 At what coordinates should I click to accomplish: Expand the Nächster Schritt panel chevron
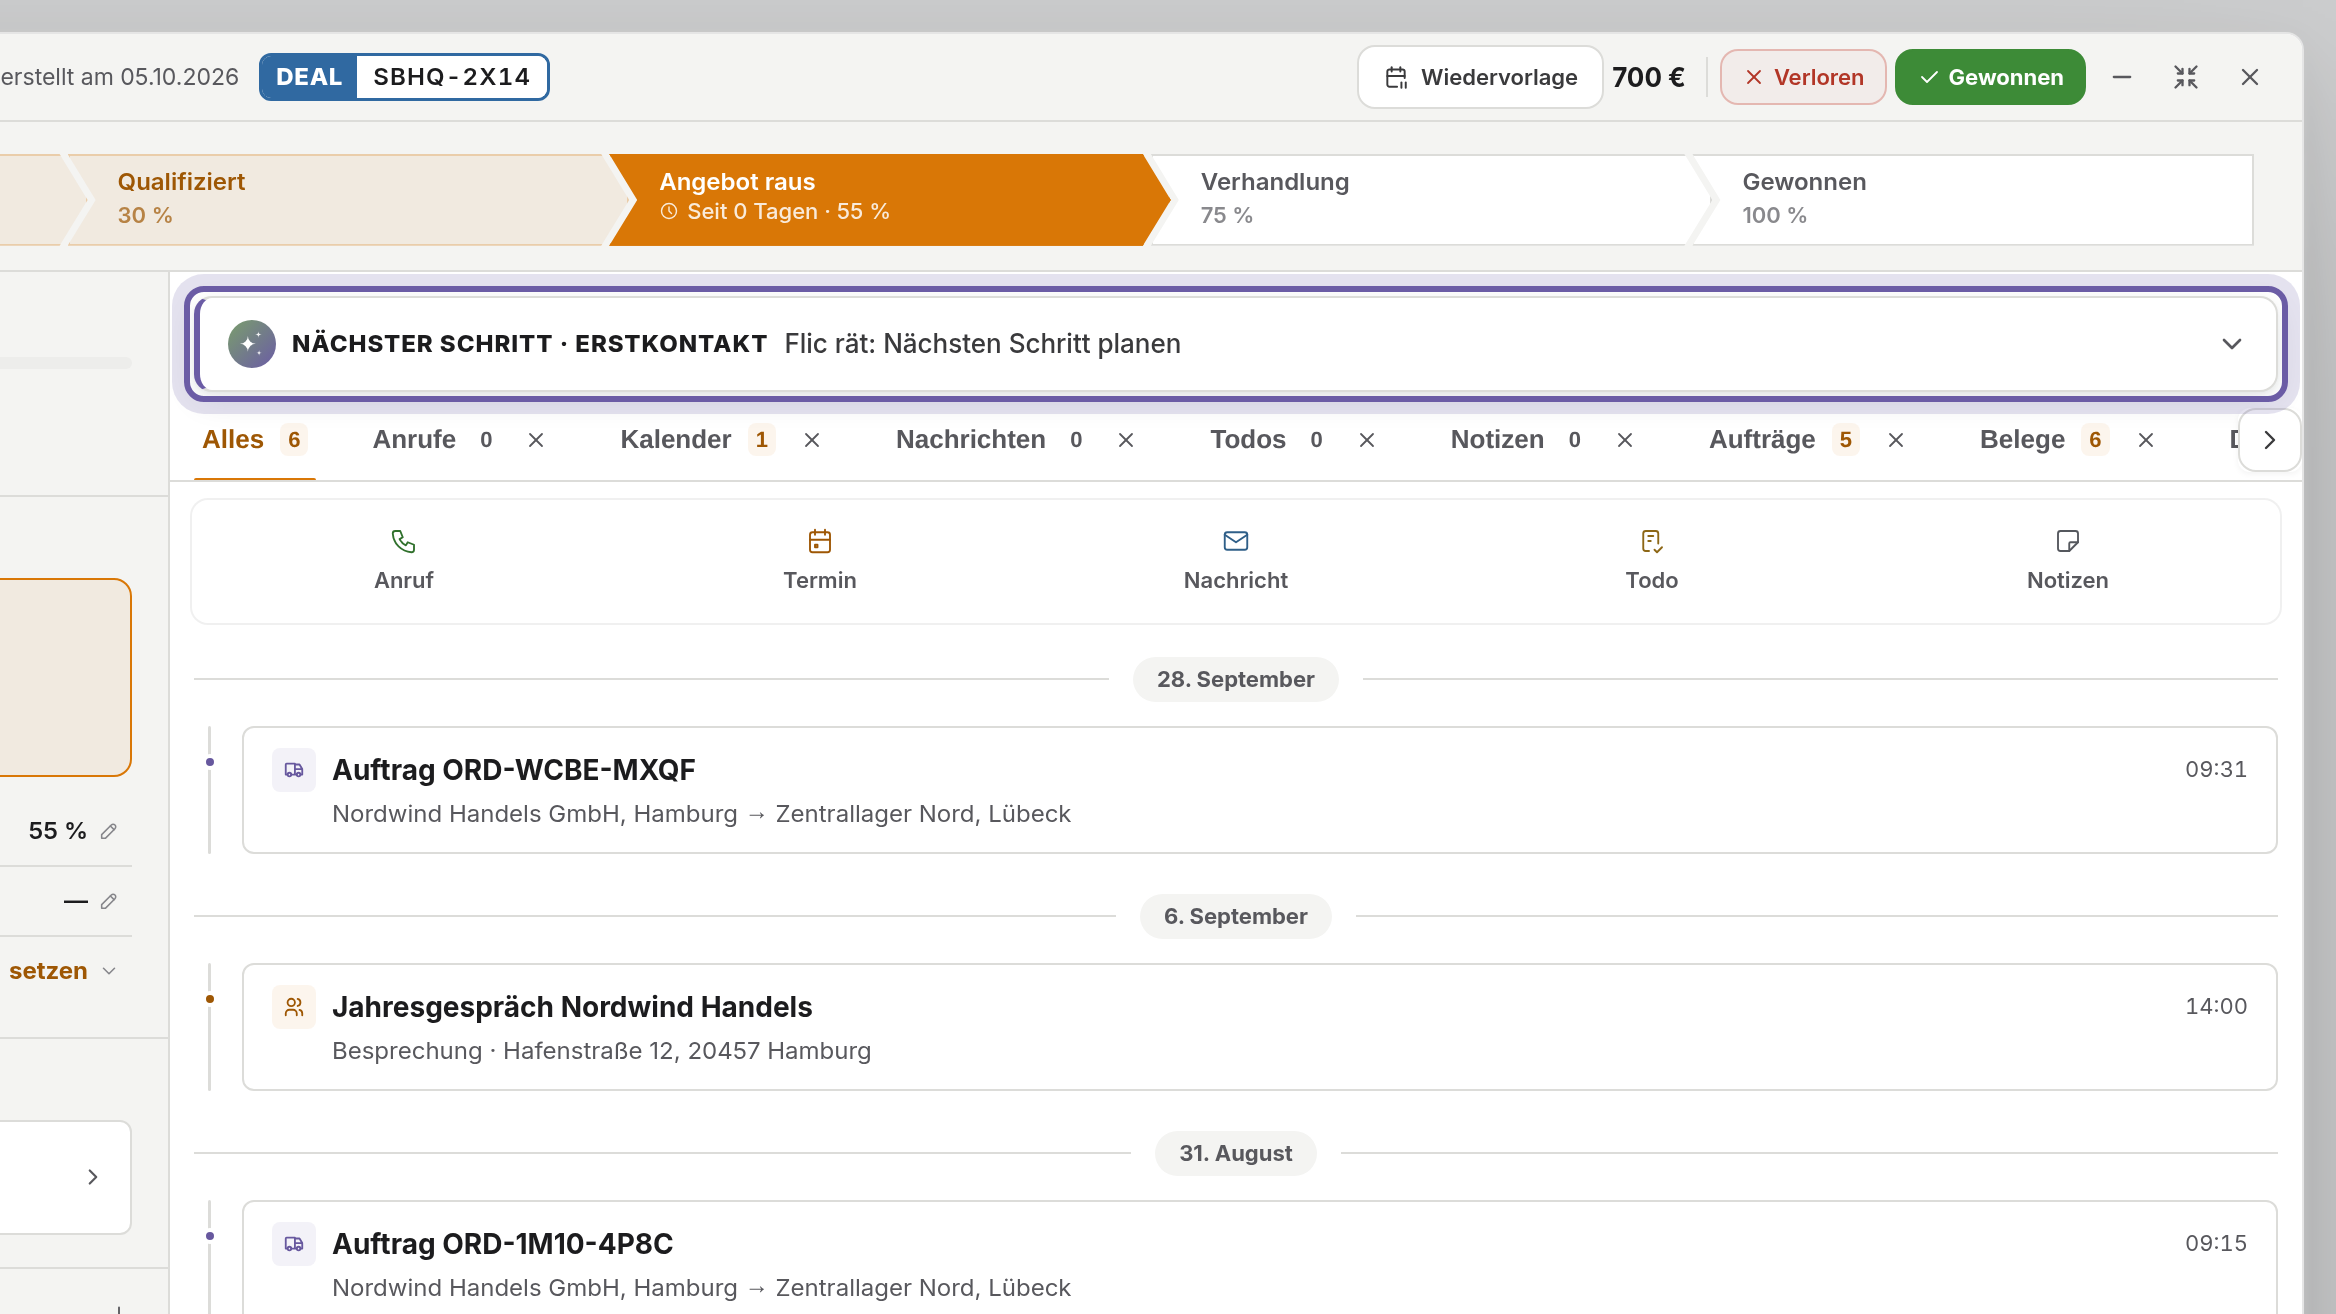coord(2232,344)
